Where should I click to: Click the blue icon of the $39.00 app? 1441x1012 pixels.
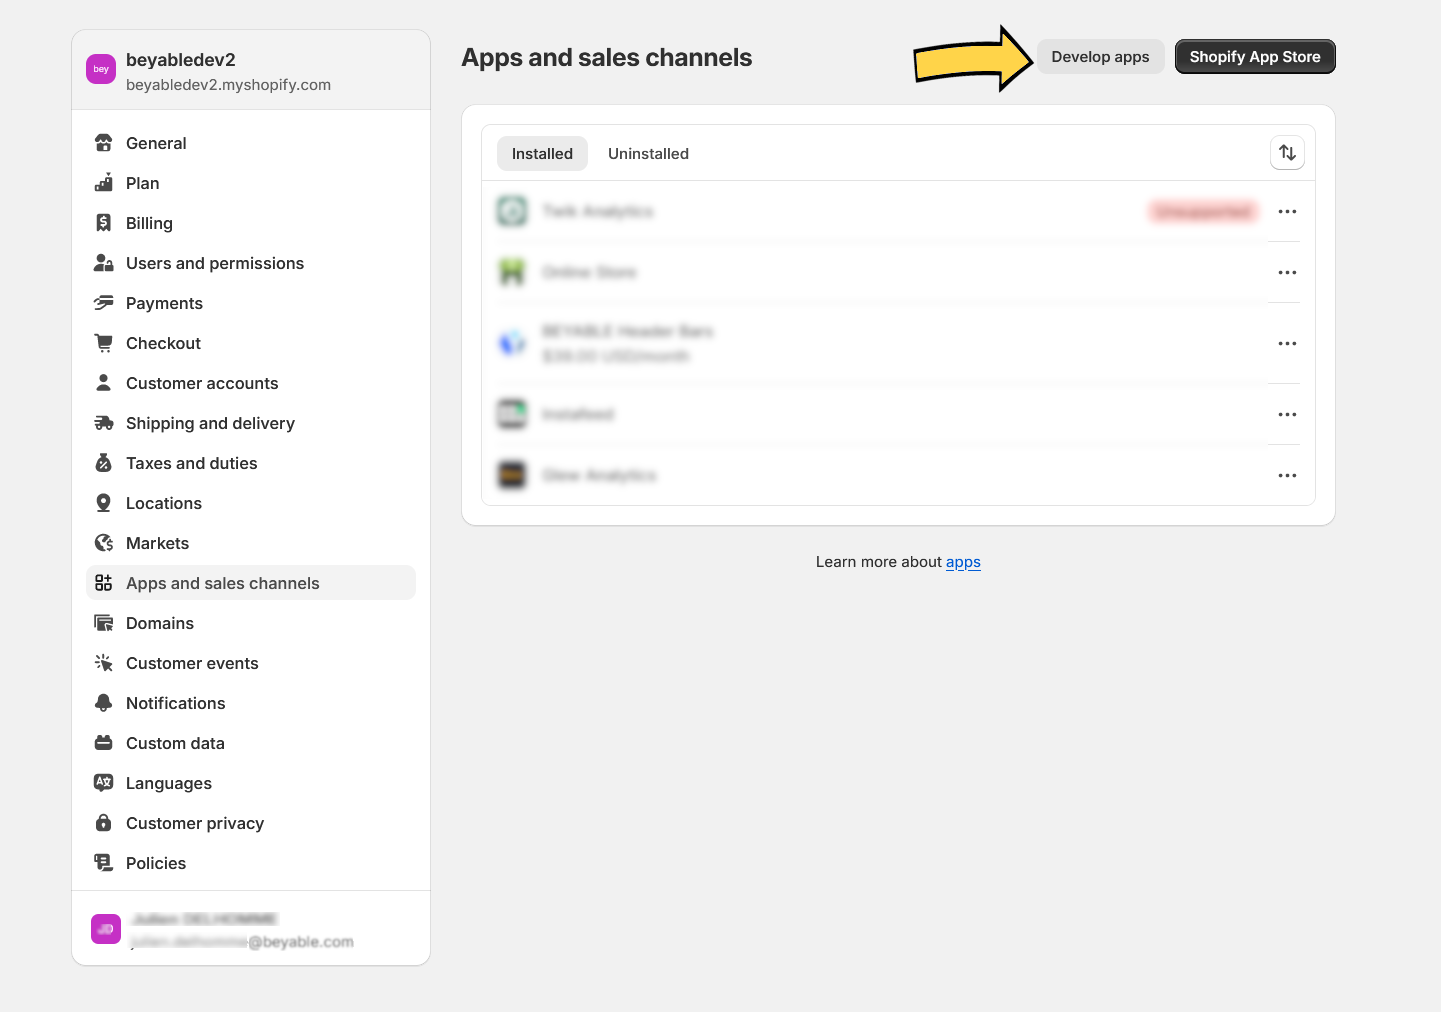coord(512,343)
